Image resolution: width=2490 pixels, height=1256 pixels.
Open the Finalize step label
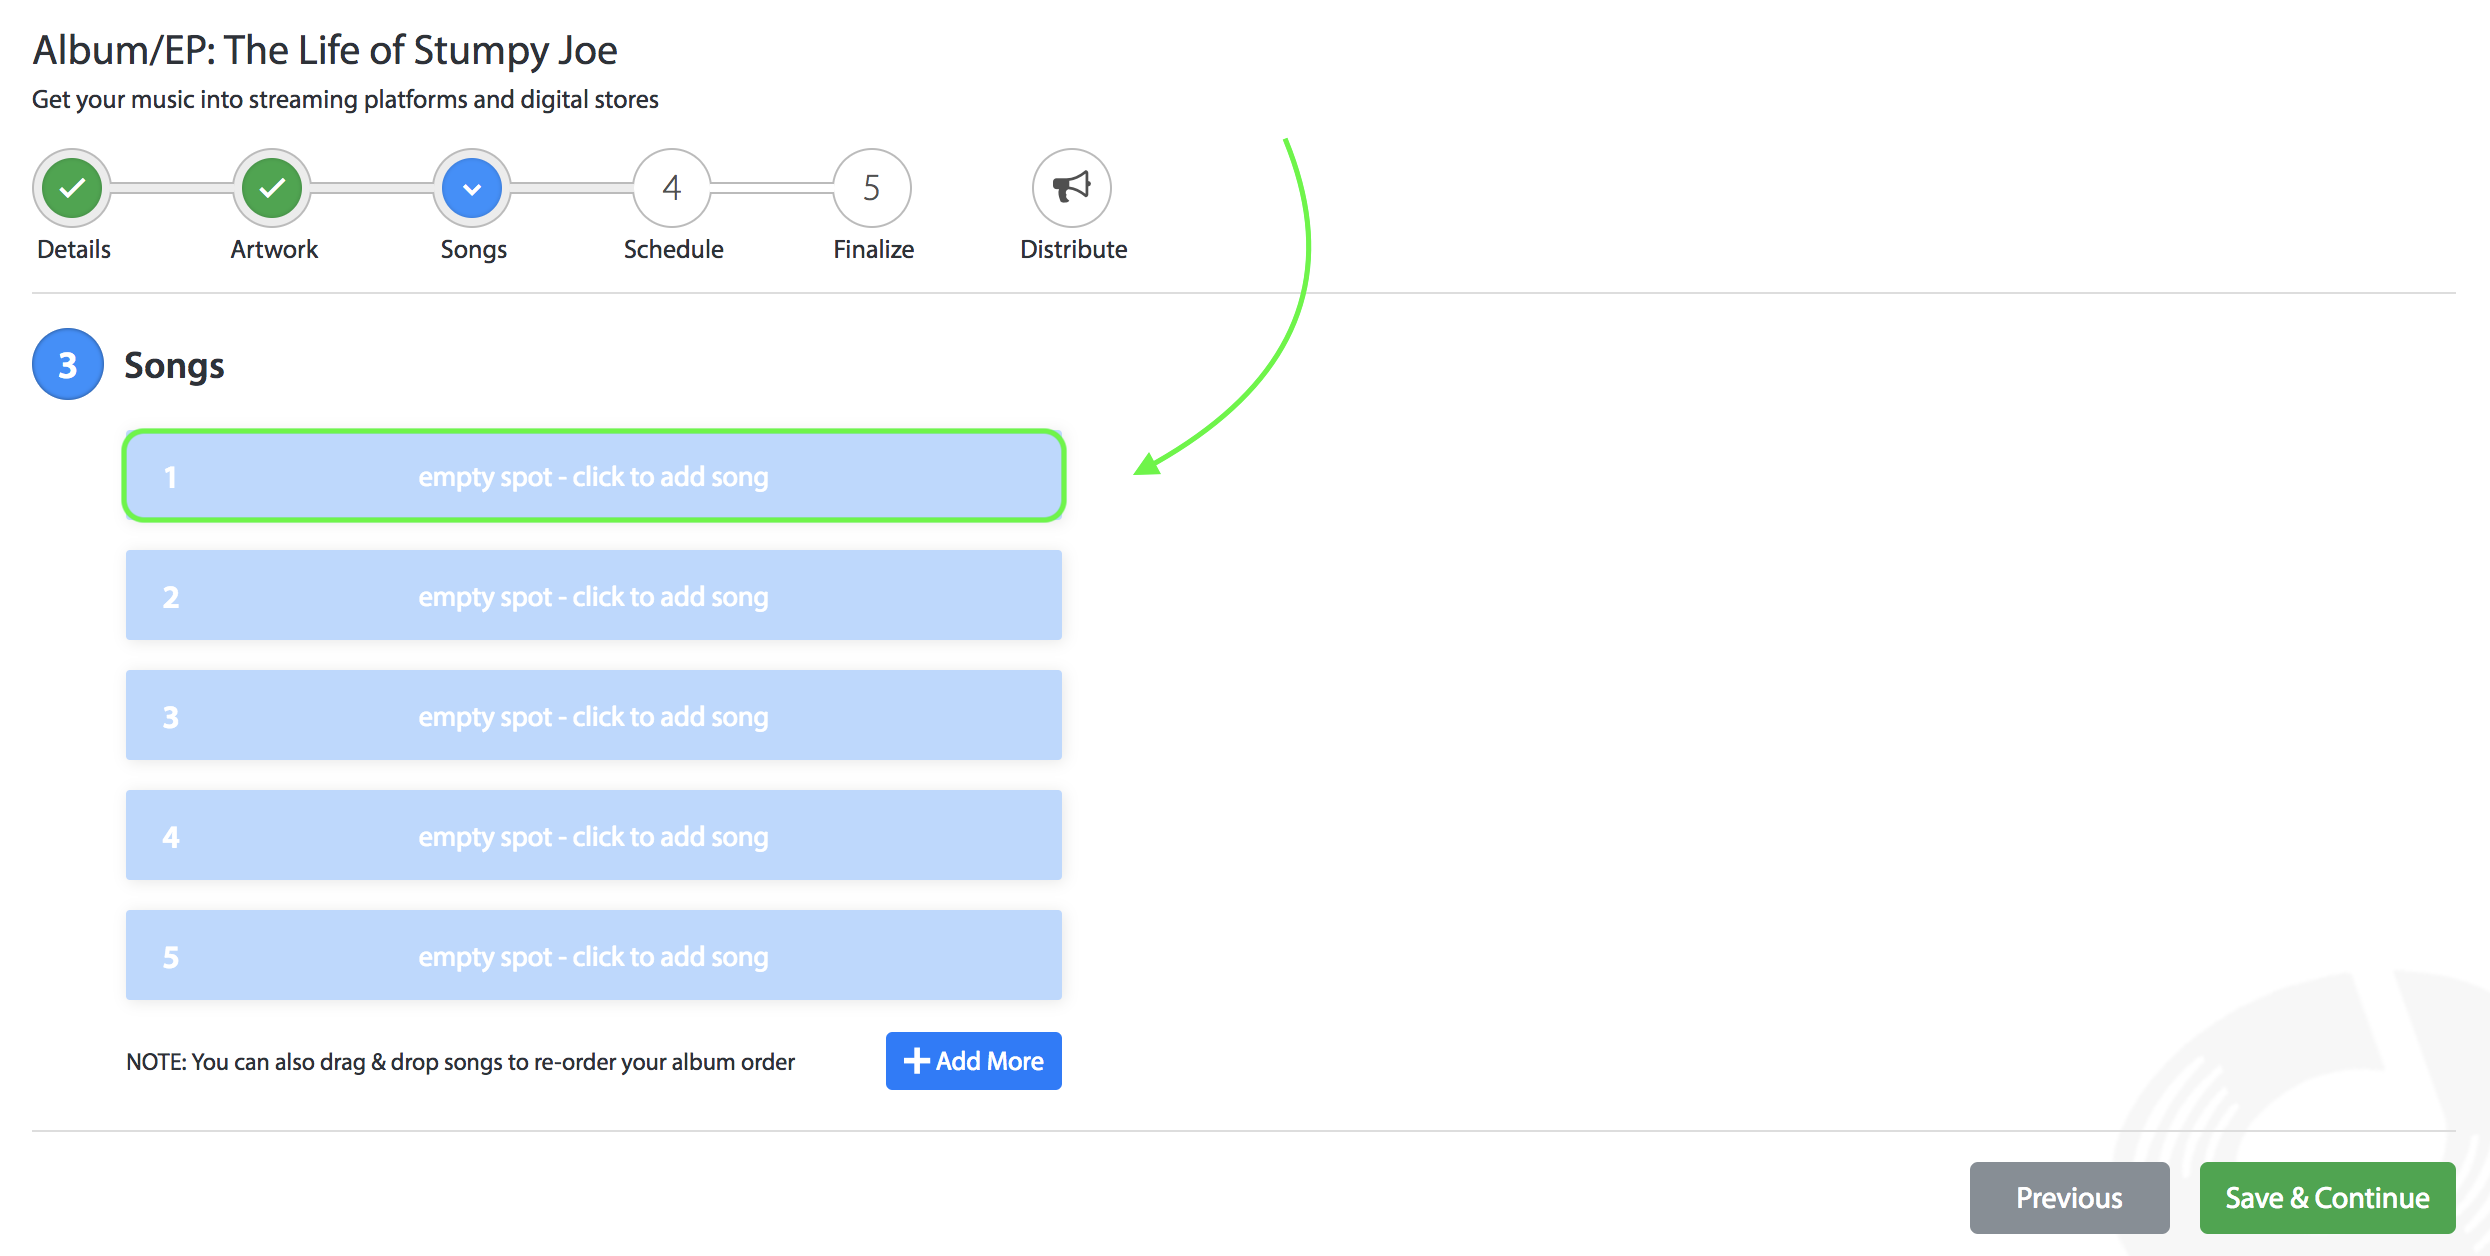click(x=874, y=249)
